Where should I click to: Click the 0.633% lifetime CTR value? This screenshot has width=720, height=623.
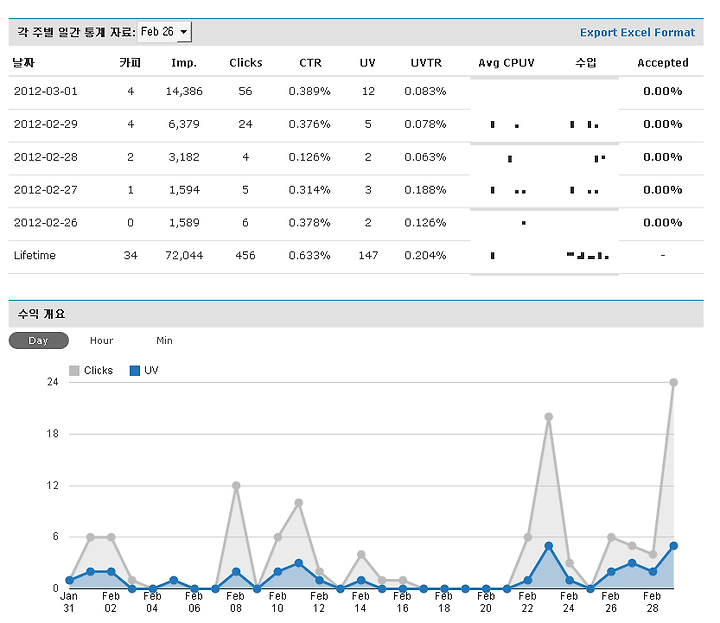309,255
